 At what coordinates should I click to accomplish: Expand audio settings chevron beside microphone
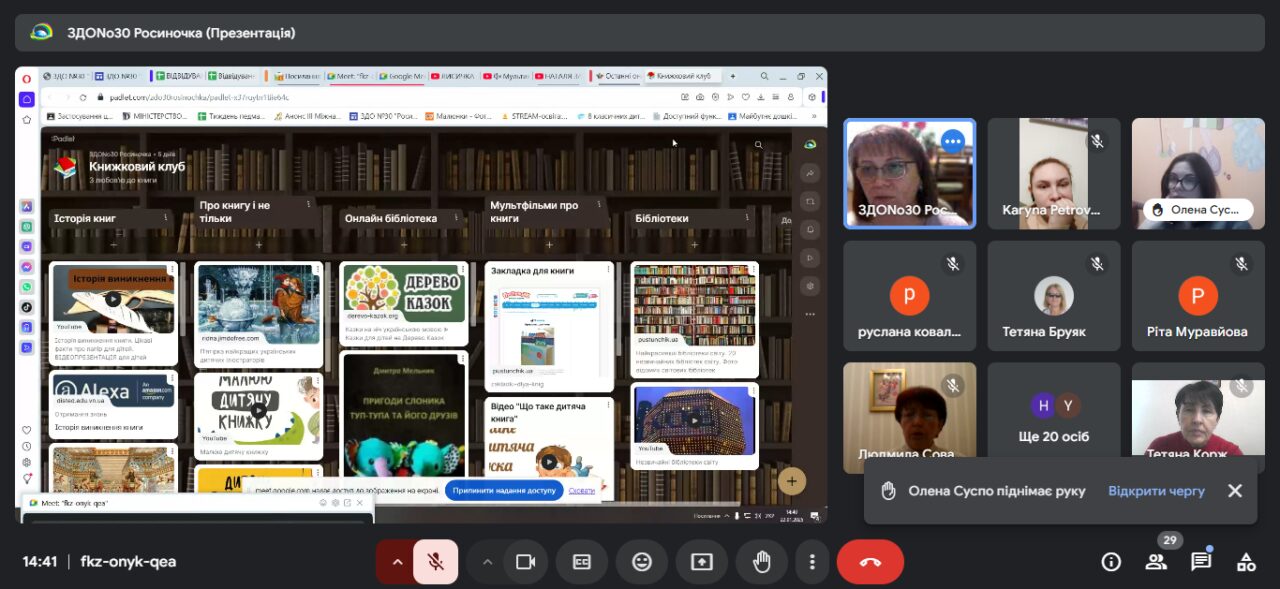click(x=397, y=562)
